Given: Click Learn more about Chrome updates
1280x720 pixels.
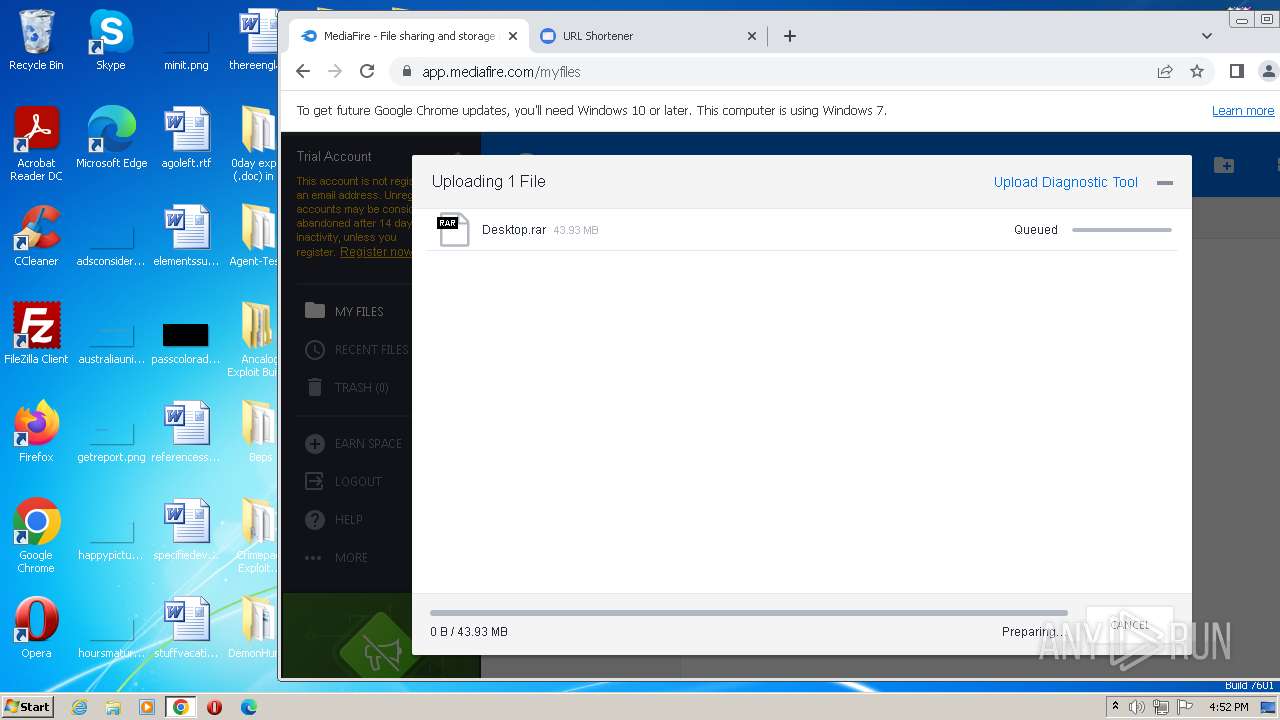Looking at the screenshot, I should [1243, 111].
